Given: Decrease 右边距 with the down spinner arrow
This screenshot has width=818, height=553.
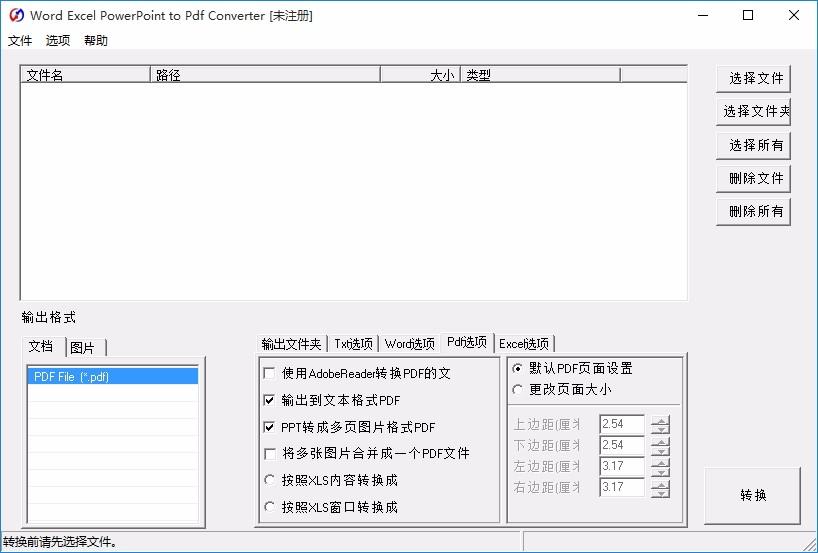Looking at the screenshot, I should pos(660,492).
